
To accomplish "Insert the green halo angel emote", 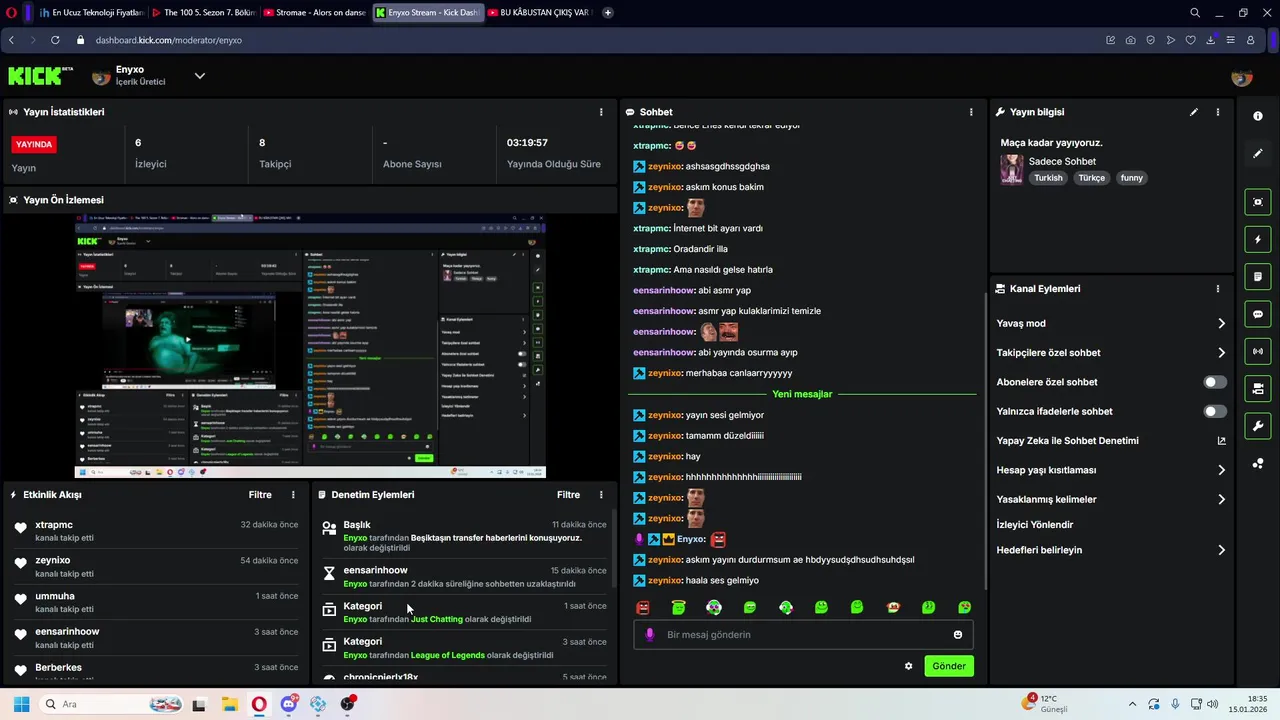I will click(x=678, y=607).
